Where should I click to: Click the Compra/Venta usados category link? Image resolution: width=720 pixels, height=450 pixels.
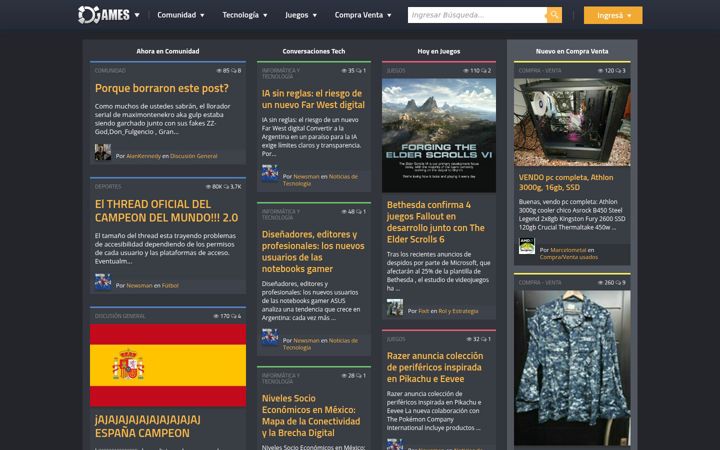(568, 258)
